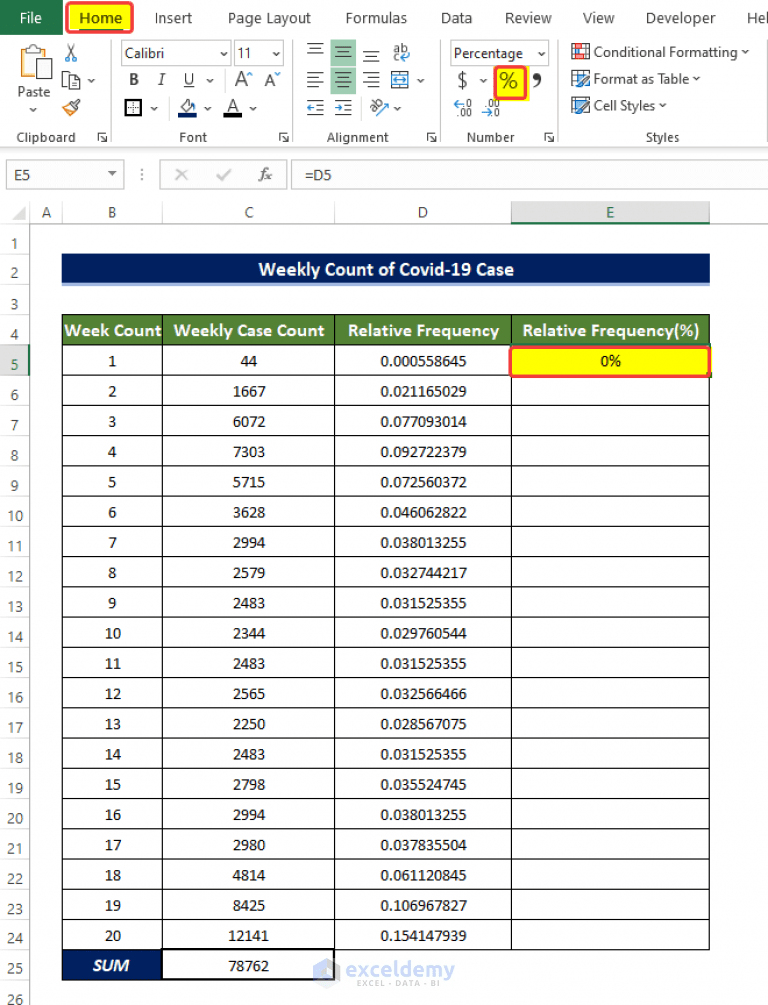Switch to the Formulas tab

376,18
